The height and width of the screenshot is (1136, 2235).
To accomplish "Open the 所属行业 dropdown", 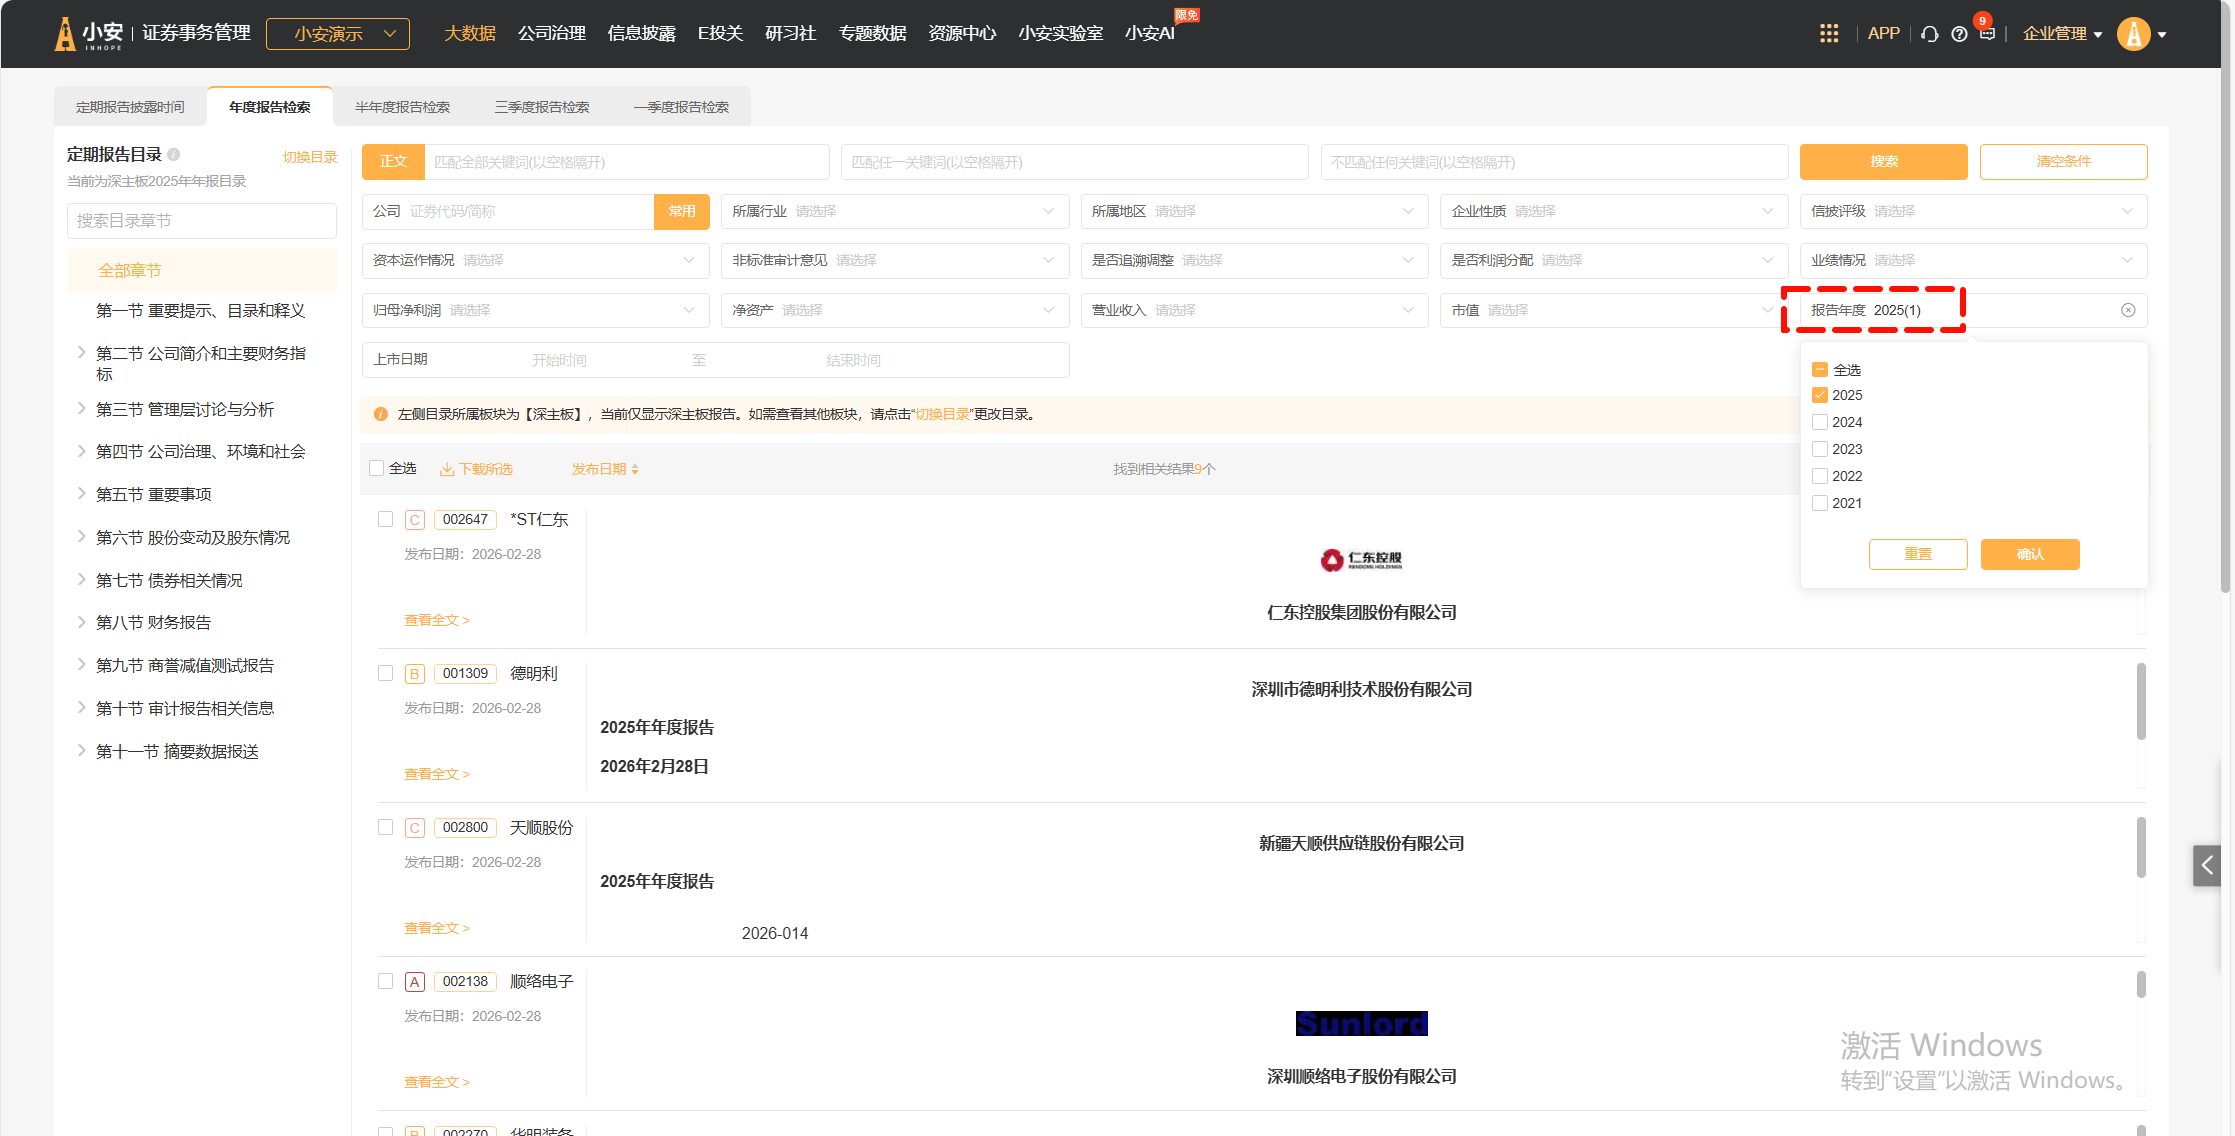I will (x=893, y=211).
